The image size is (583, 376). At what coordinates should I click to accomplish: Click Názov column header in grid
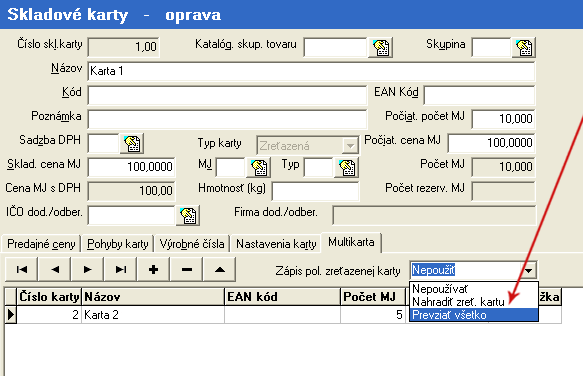(x=153, y=297)
